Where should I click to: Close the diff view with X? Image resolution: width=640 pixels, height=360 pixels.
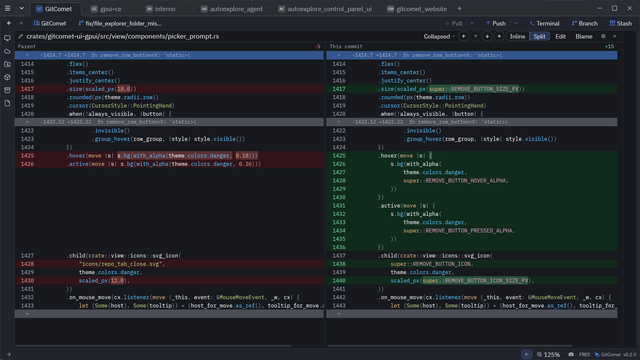coord(615,36)
